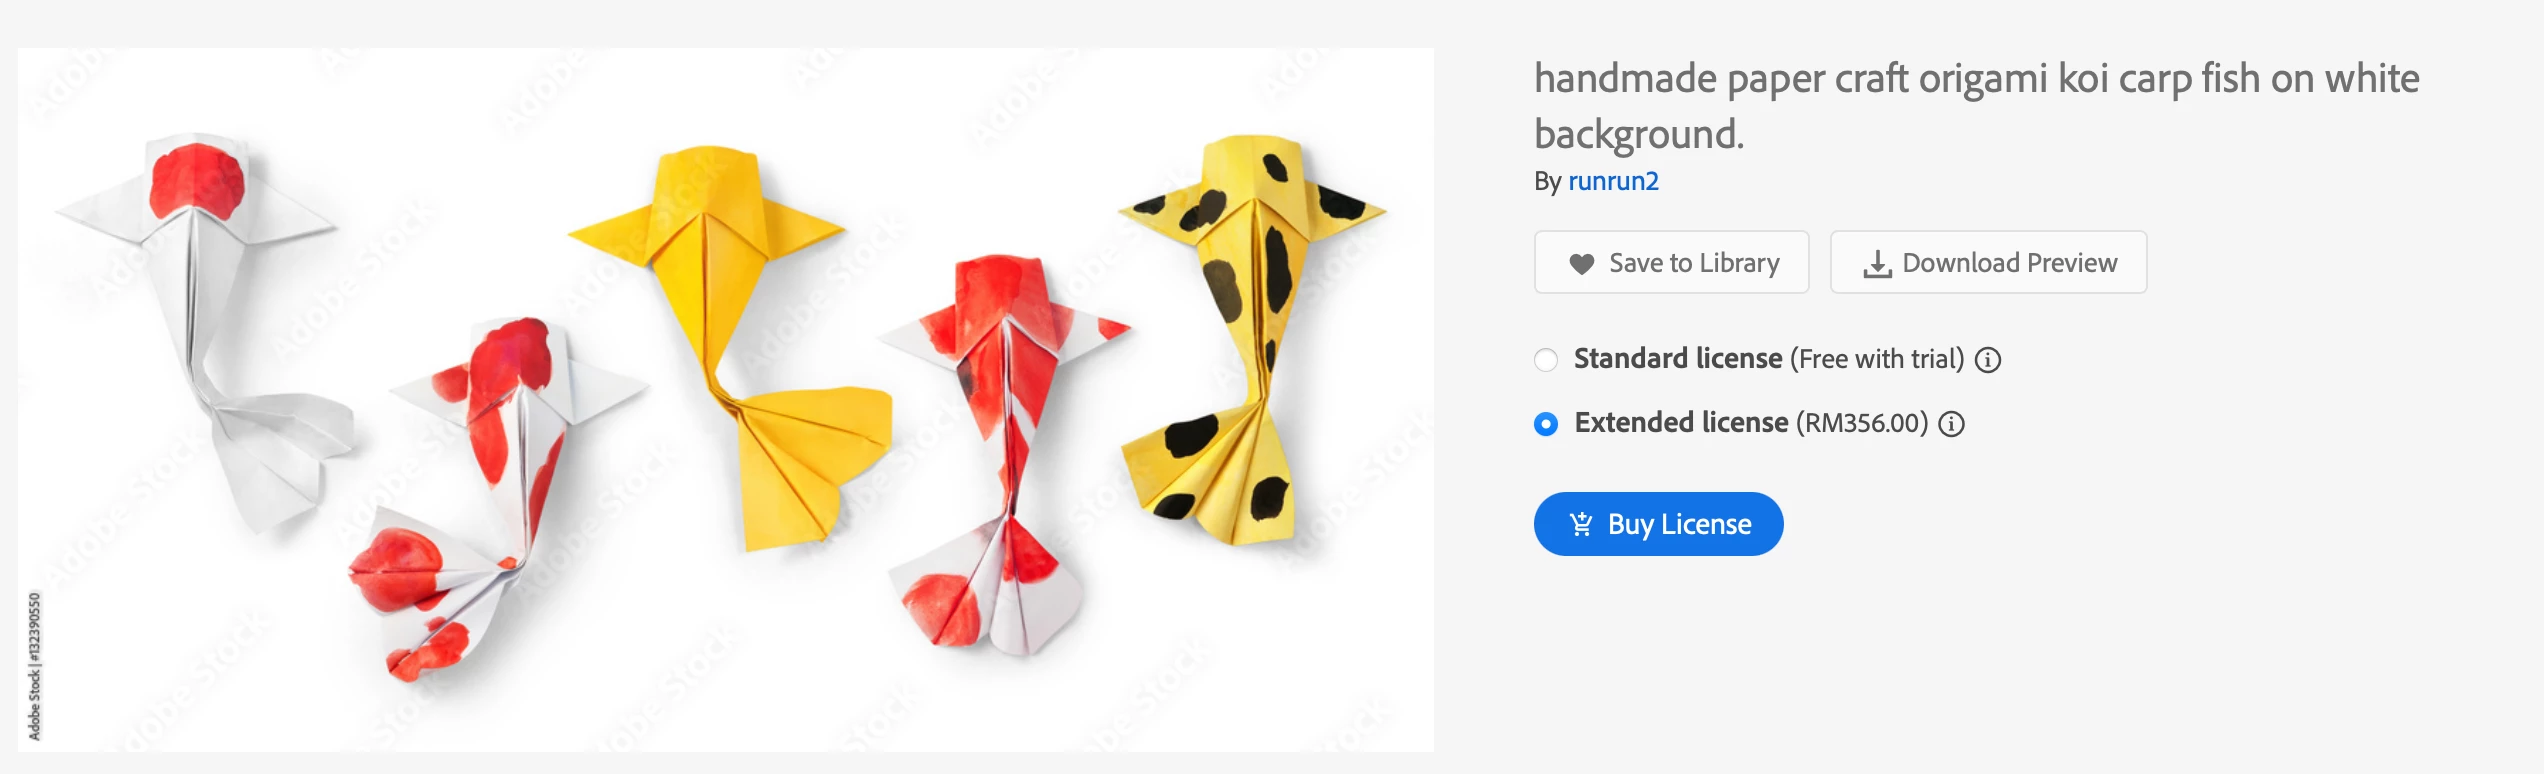Click the Adobe Stock ID vertical label
2544x774 pixels.
[x=34, y=666]
